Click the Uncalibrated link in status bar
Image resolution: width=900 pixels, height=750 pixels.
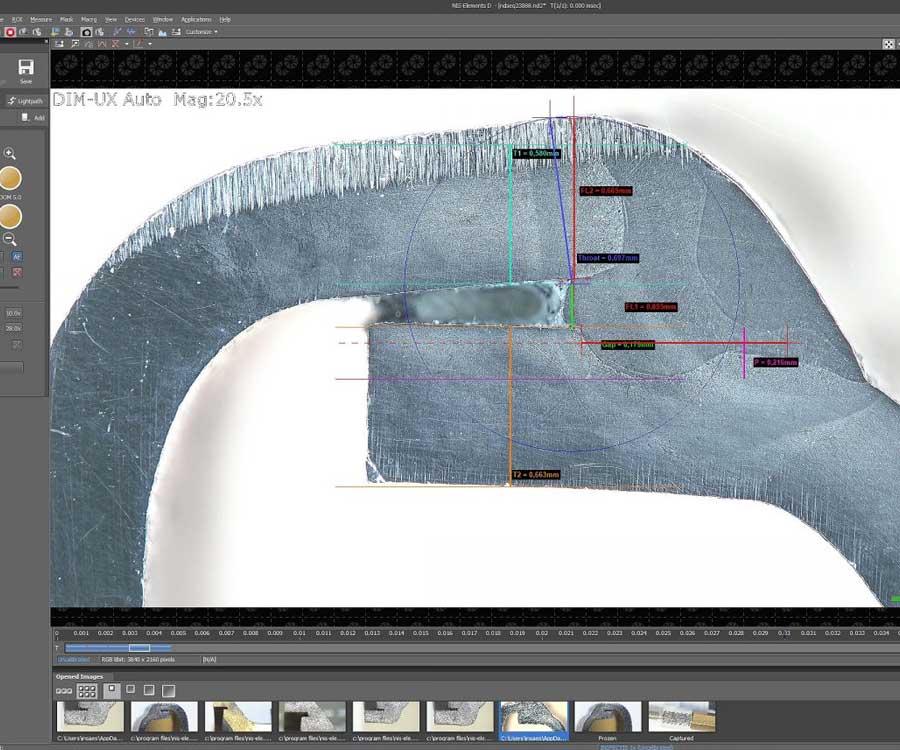[73, 660]
